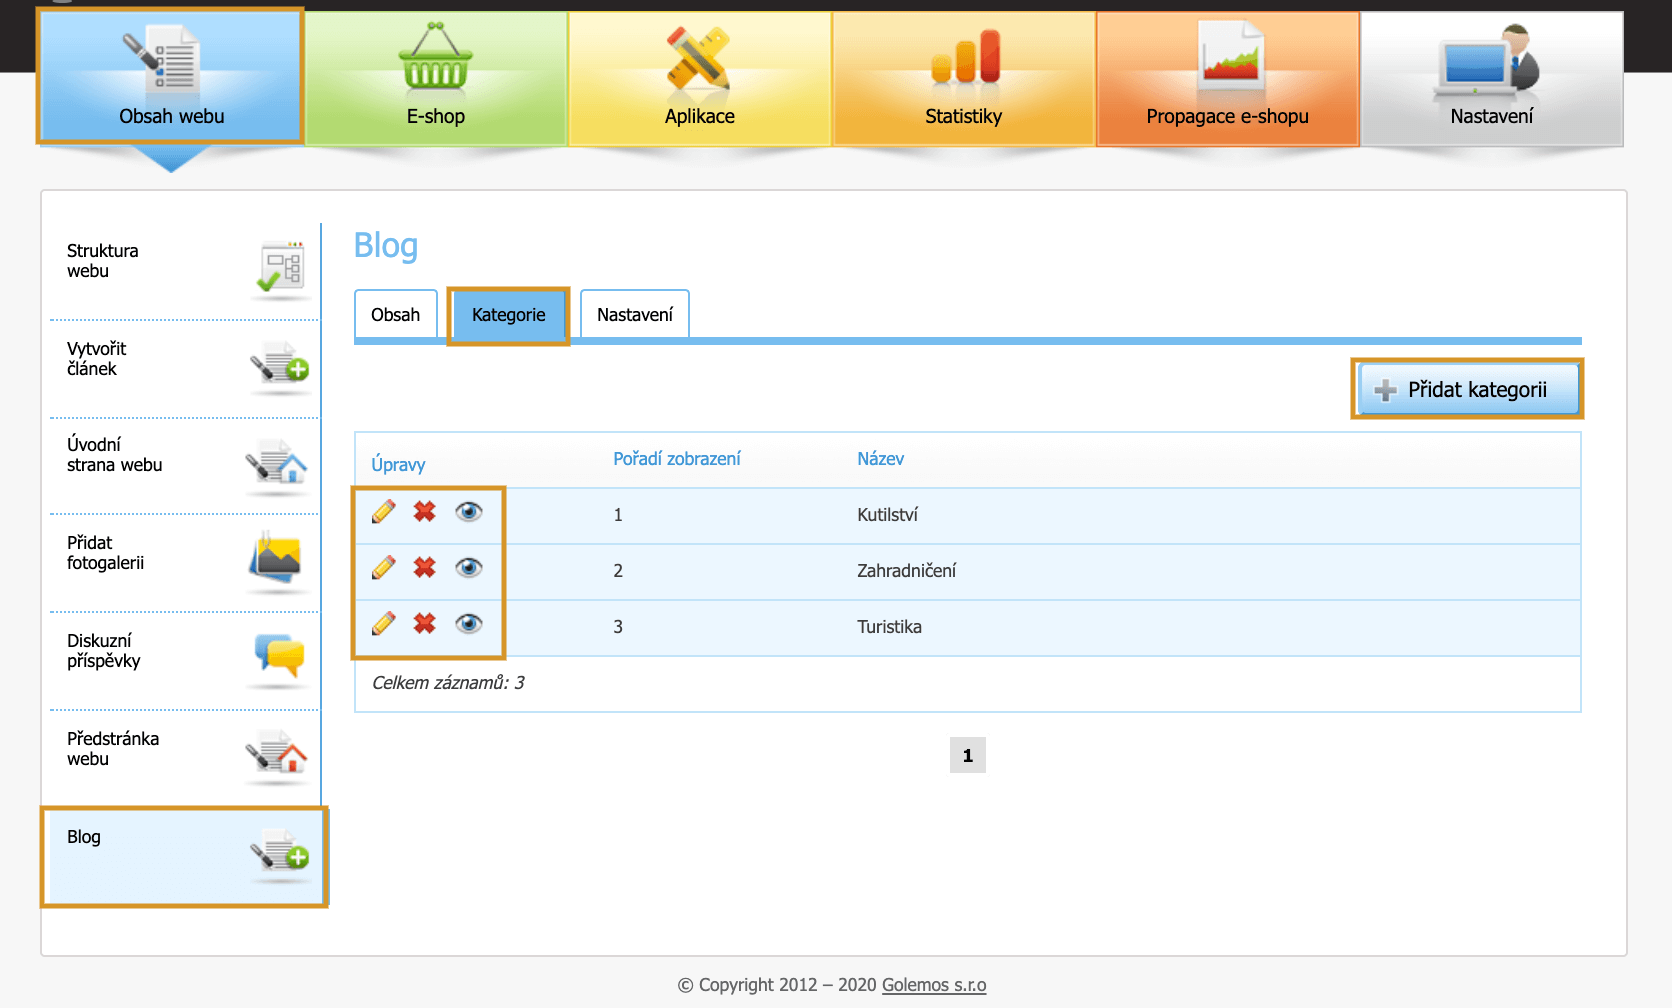Click the pencil edit icon for Kutilství

[x=383, y=512]
